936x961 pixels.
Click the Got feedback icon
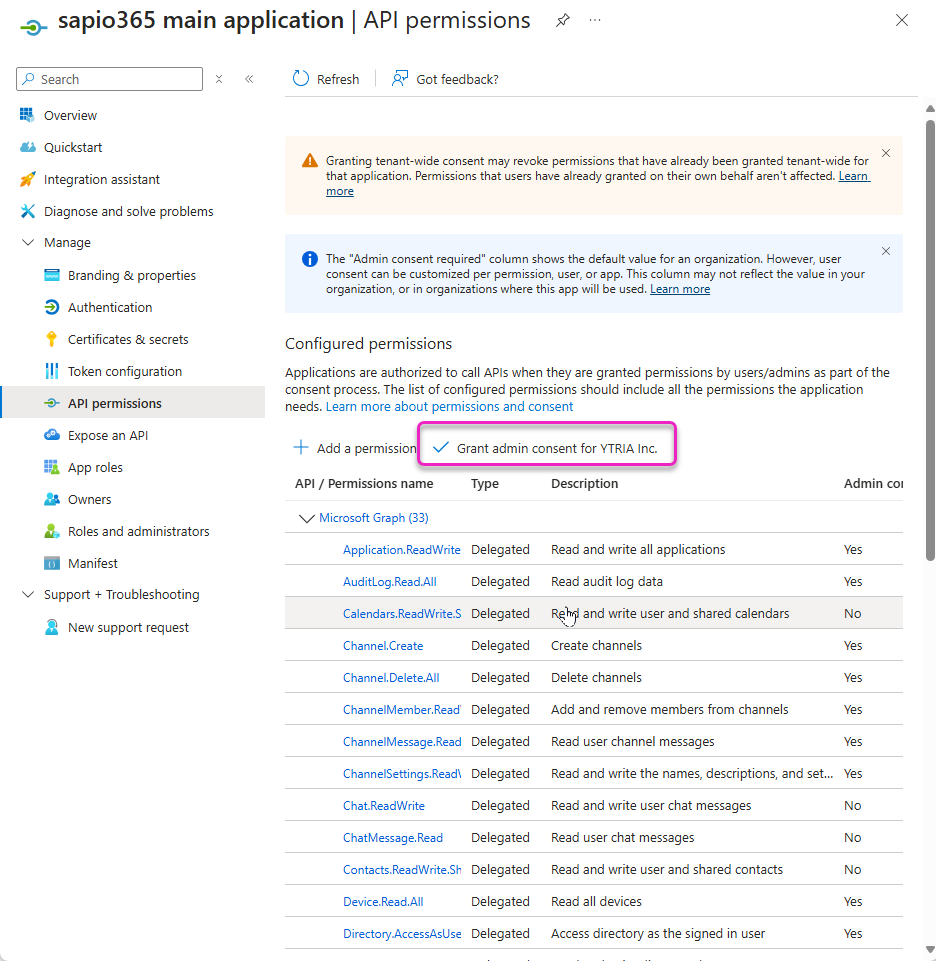pos(400,79)
